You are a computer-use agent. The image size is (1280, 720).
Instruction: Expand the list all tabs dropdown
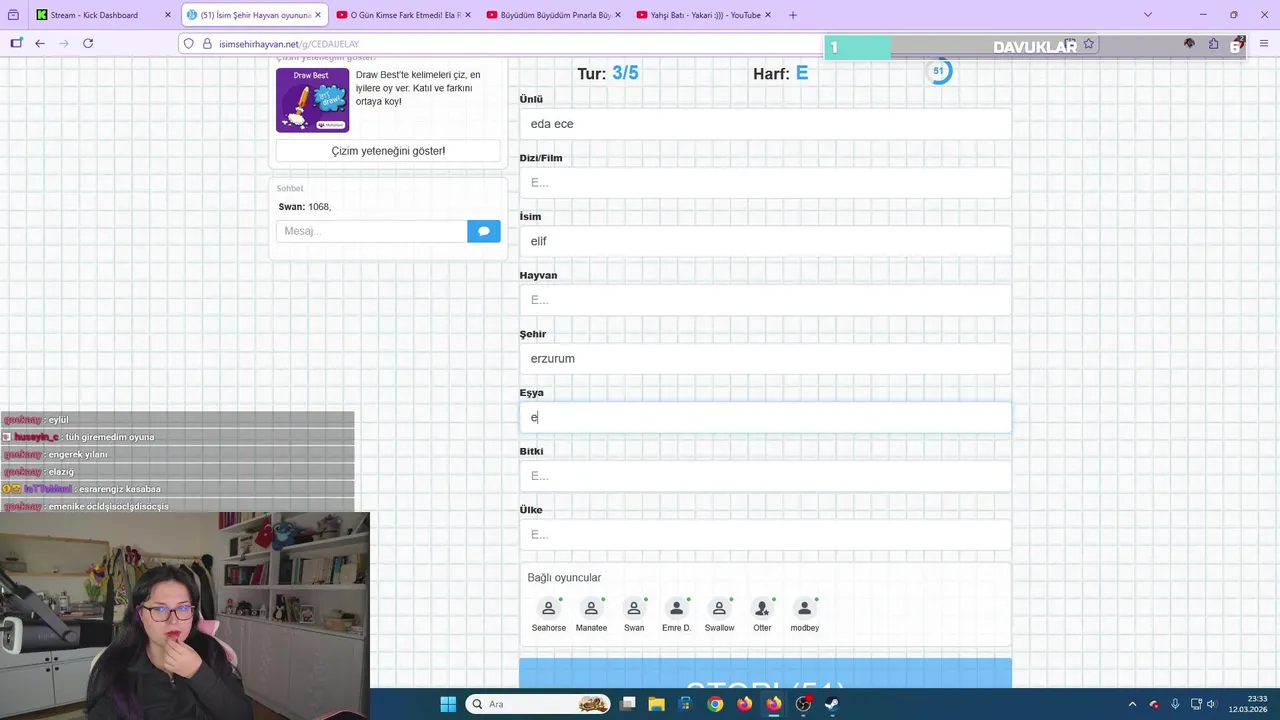click(x=1148, y=15)
